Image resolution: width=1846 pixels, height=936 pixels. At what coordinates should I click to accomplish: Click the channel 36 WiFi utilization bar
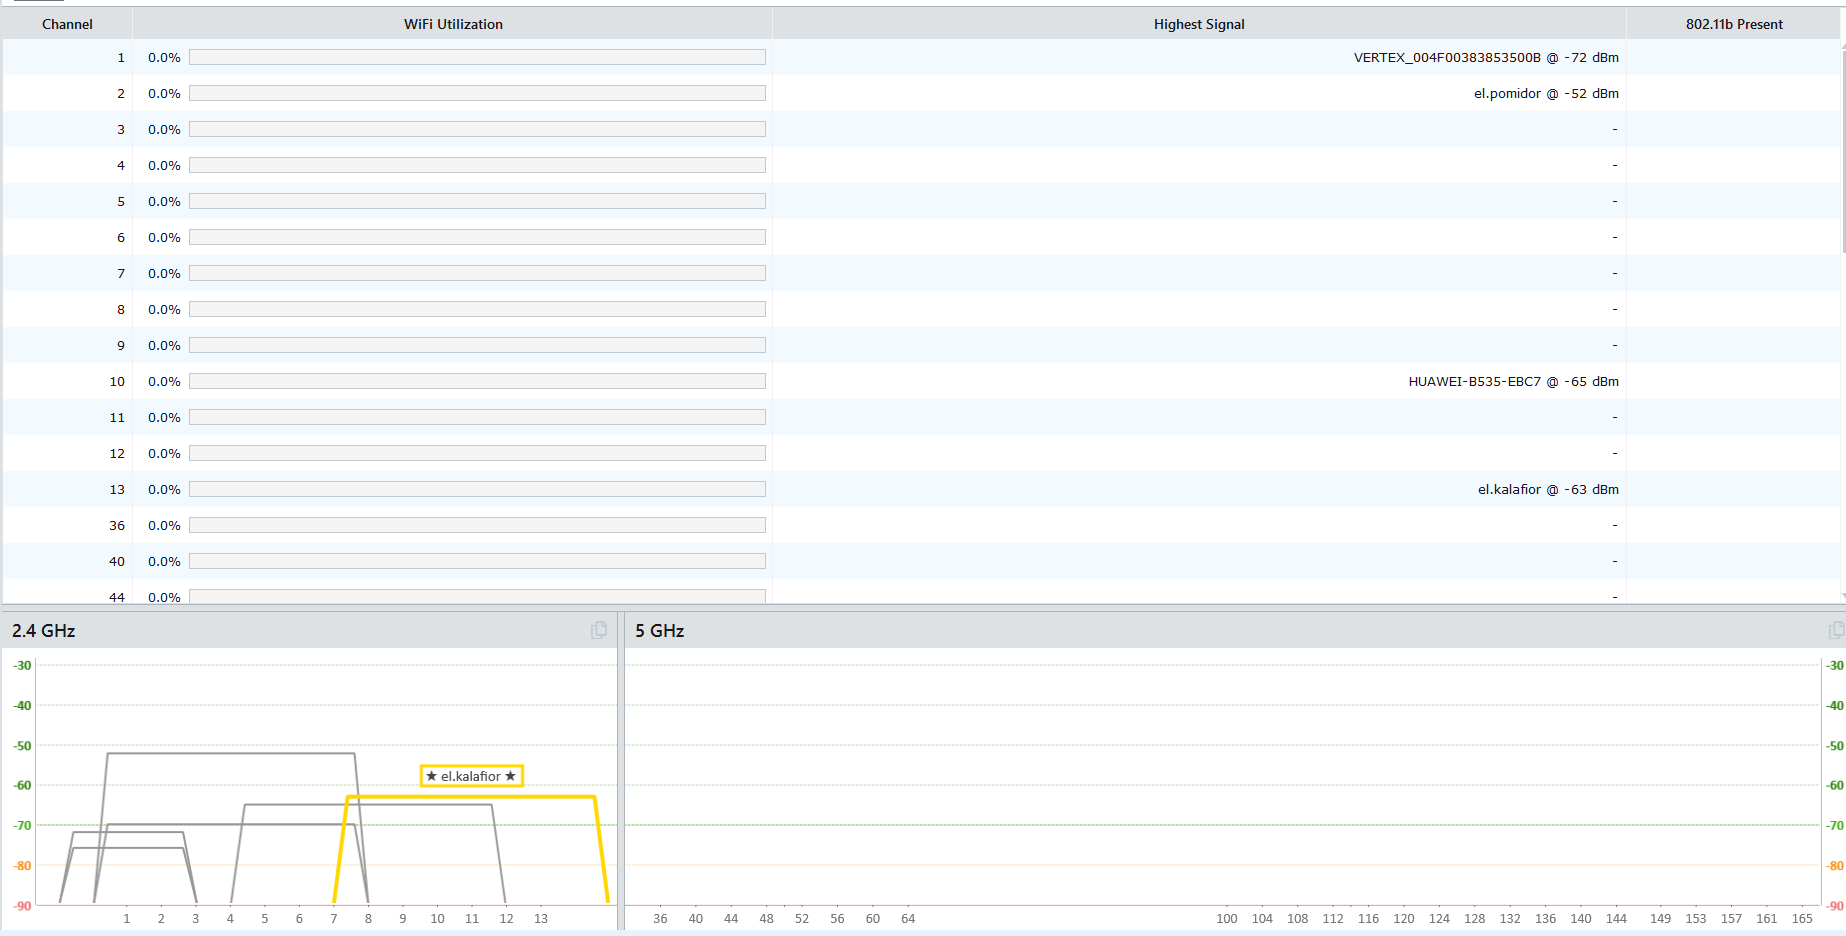[x=477, y=525]
